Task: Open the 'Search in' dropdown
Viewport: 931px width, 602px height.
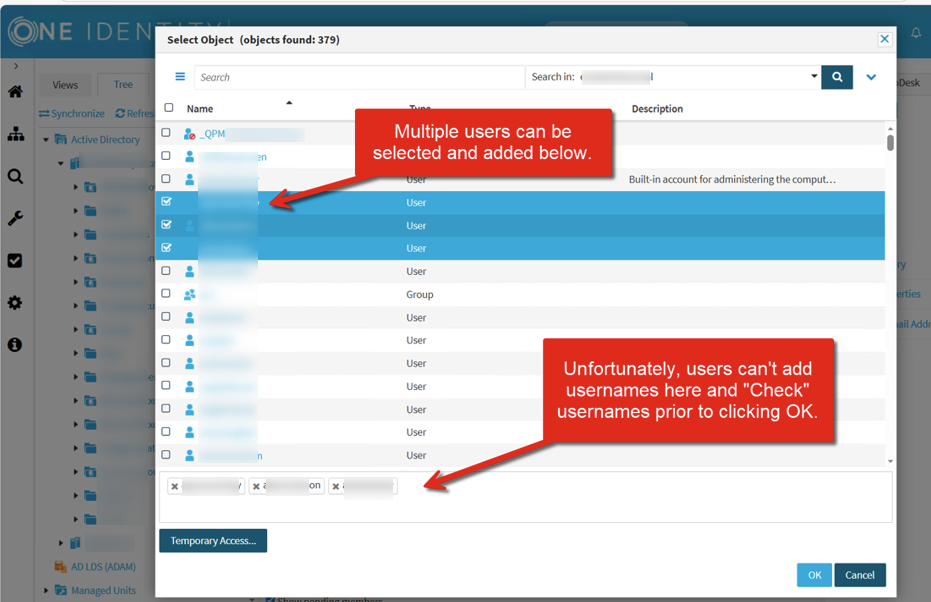Action: click(x=813, y=77)
